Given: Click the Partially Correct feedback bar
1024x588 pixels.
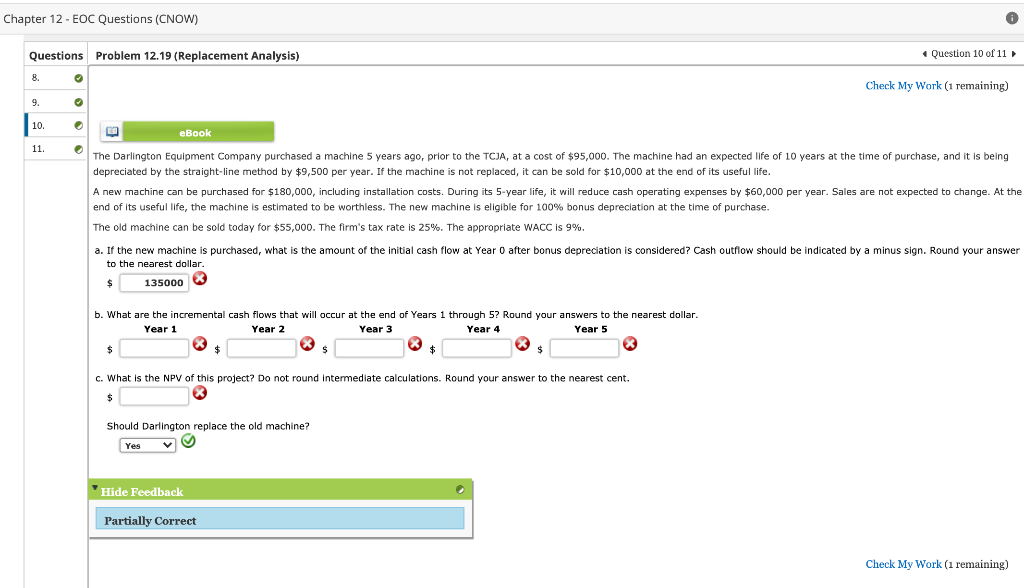Looking at the screenshot, I should [280, 518].
